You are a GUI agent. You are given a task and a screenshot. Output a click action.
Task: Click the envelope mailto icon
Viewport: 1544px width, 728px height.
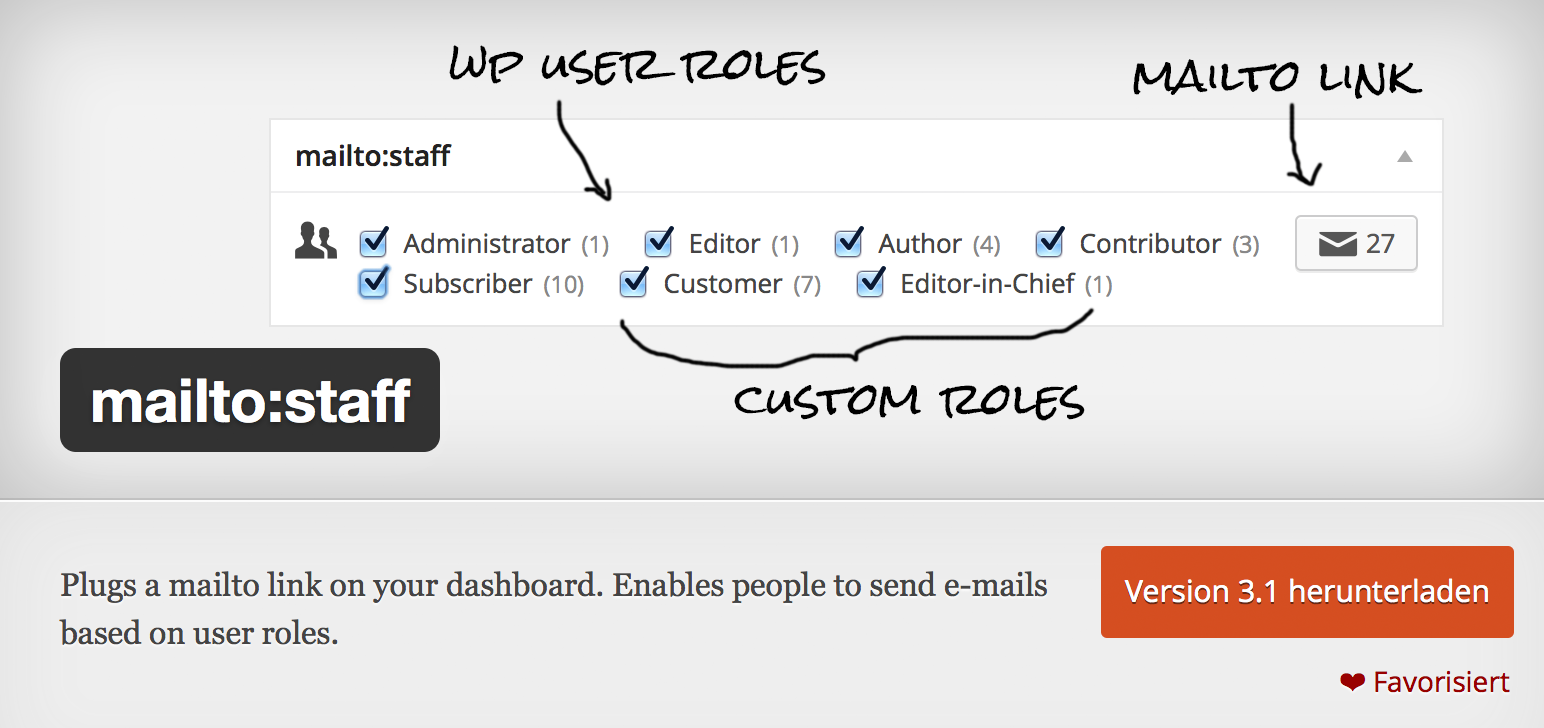tap(1337, 244)
